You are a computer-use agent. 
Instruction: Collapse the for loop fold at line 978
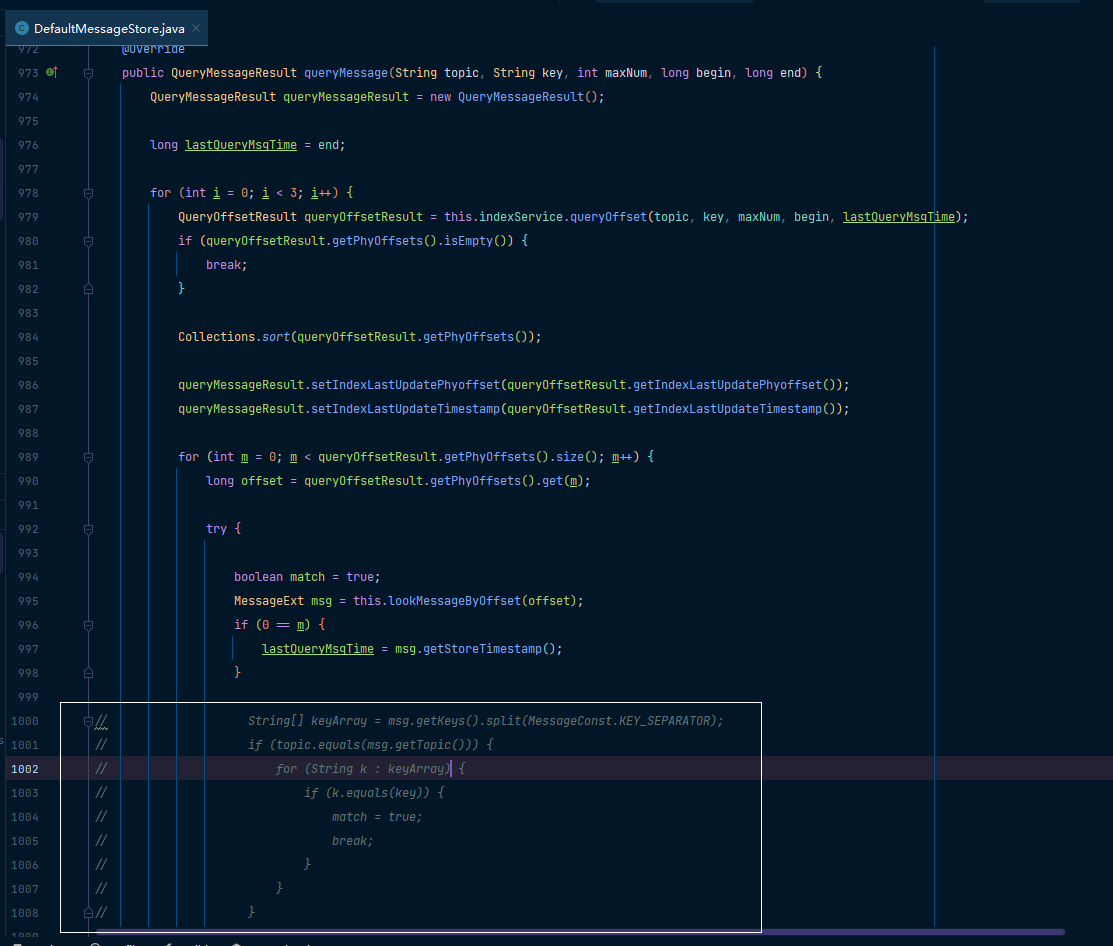[89, 193]
